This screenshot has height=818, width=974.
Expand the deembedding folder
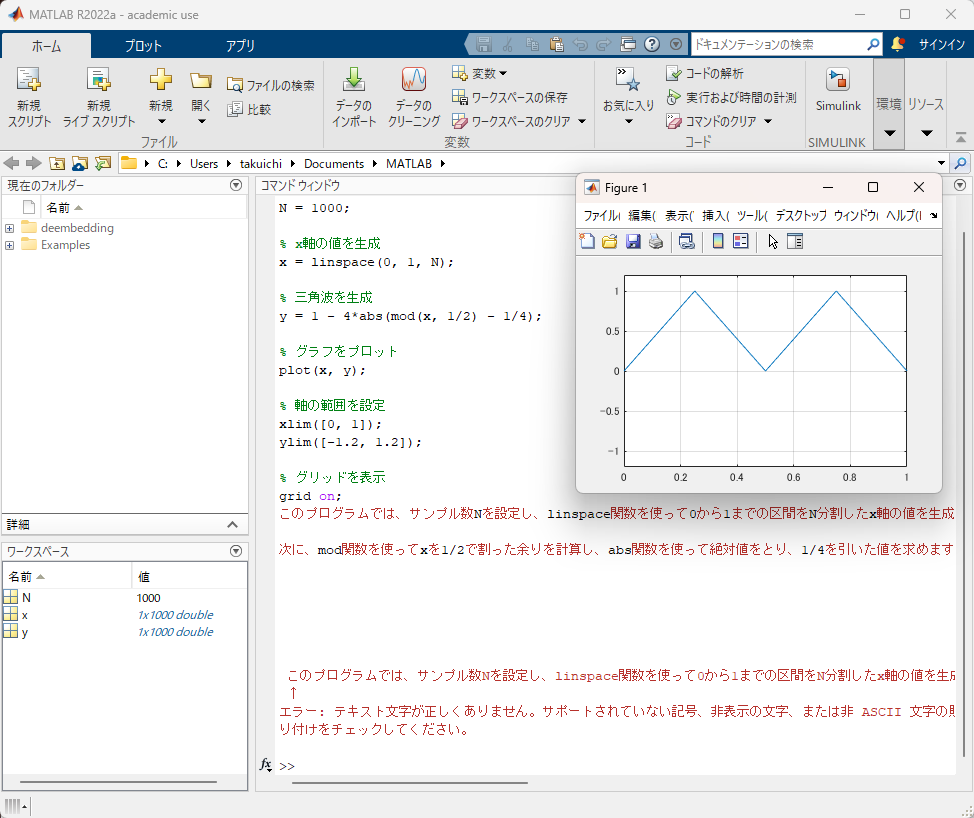coord(9,228)
